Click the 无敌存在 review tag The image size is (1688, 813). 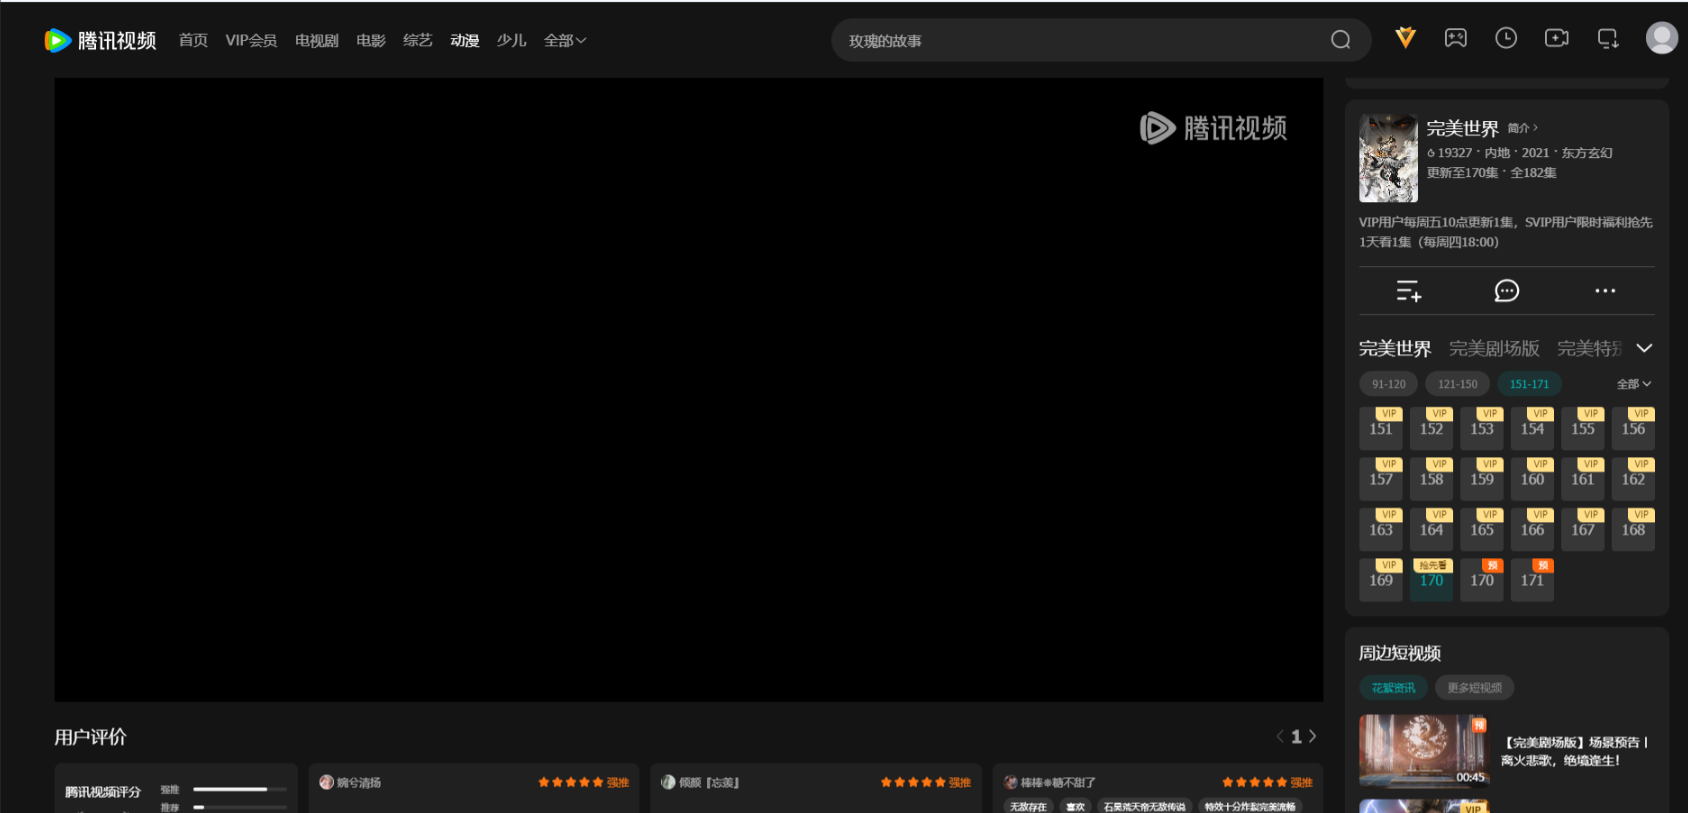(x=1028, y=806)
